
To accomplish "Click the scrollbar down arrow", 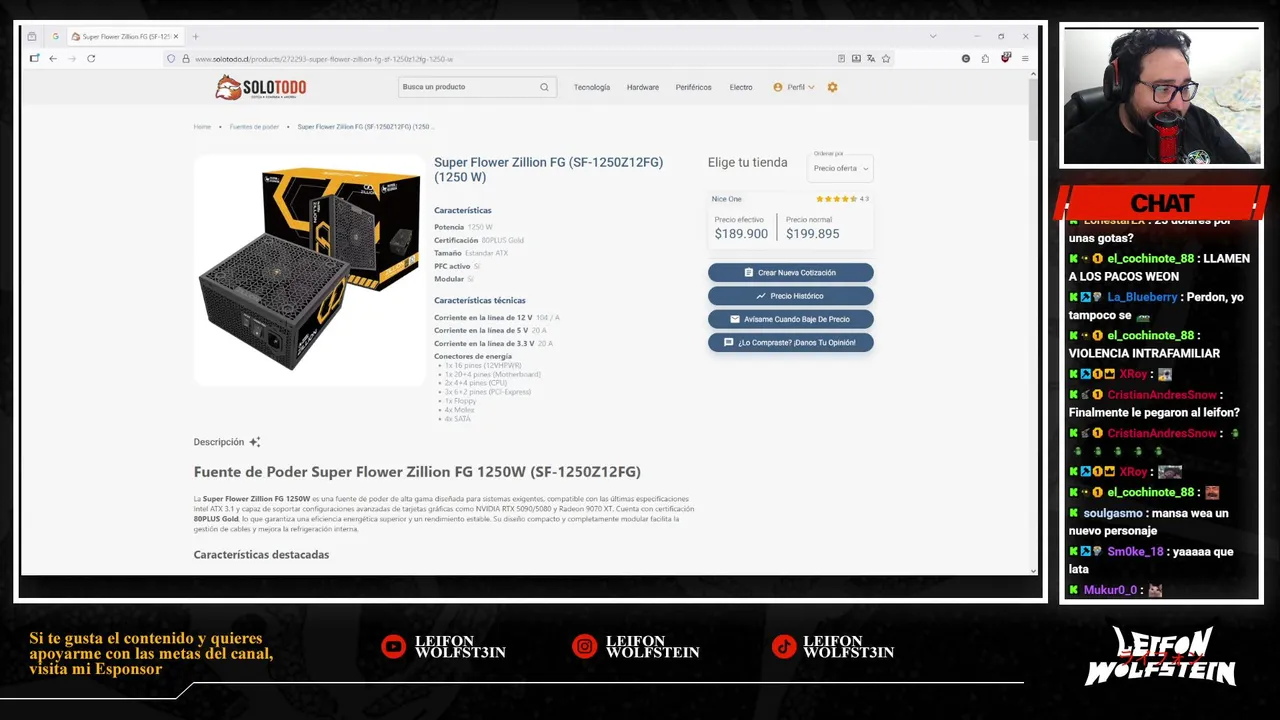I will (x=1033, y=571).
